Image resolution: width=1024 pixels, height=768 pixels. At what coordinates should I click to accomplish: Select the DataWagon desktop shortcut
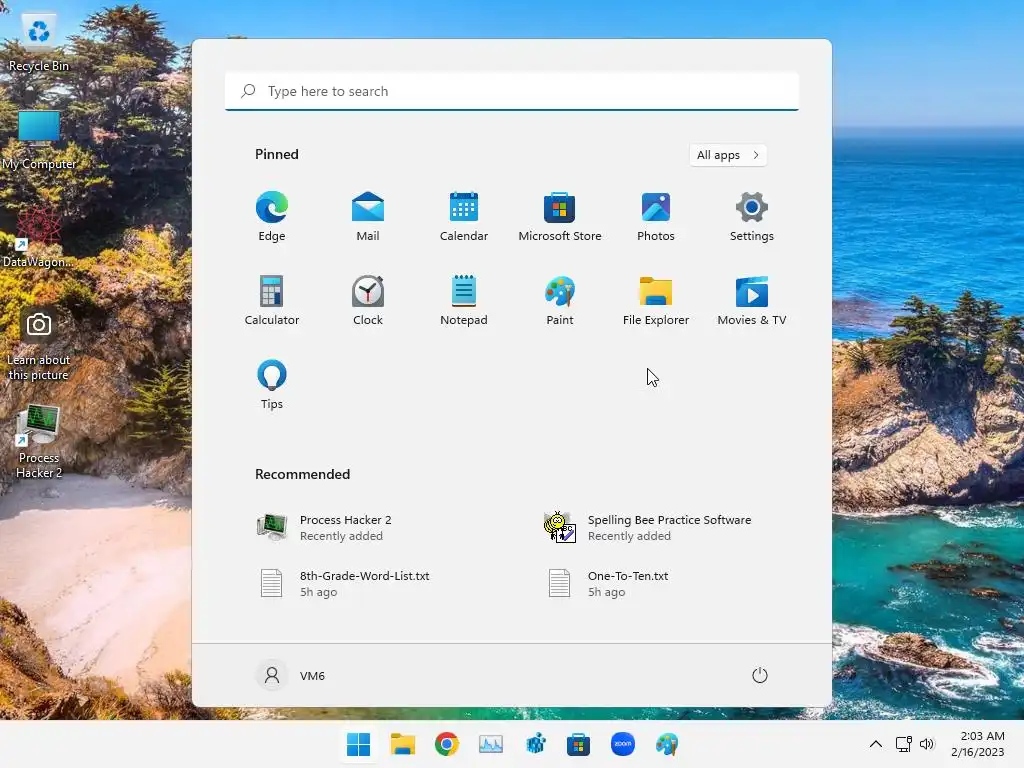click(39, 238)
